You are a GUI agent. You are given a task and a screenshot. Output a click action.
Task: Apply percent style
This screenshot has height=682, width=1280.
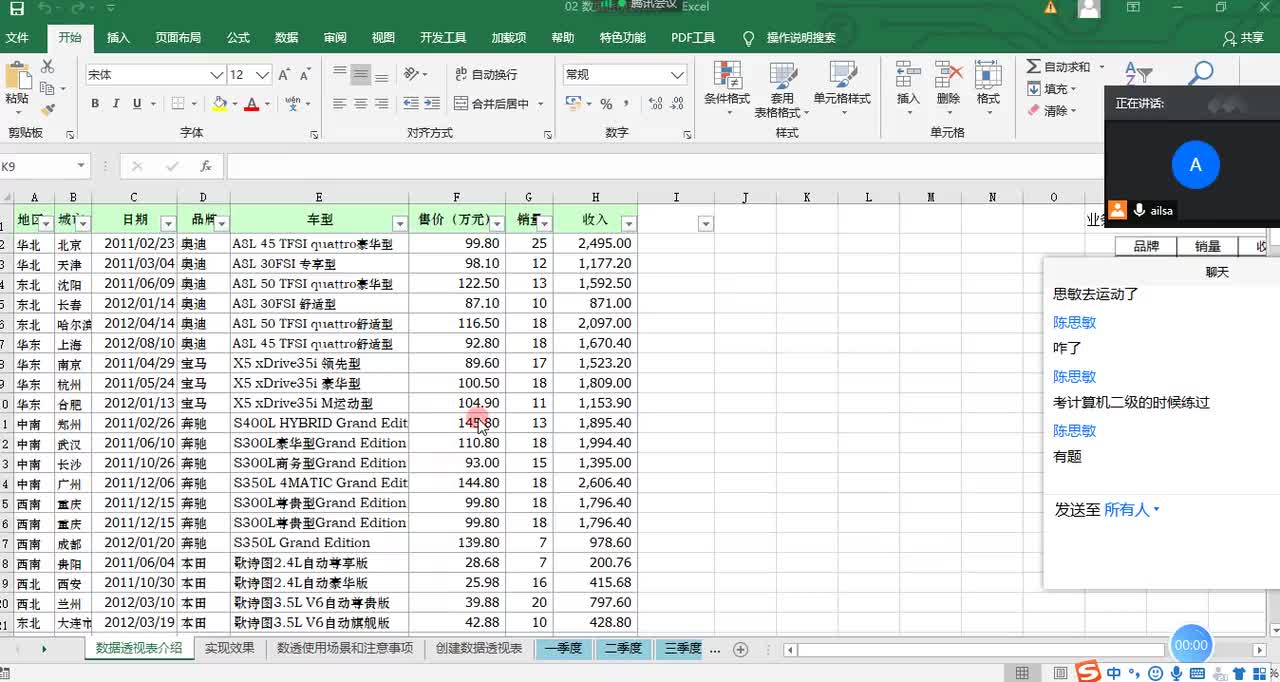click(606, 104)
